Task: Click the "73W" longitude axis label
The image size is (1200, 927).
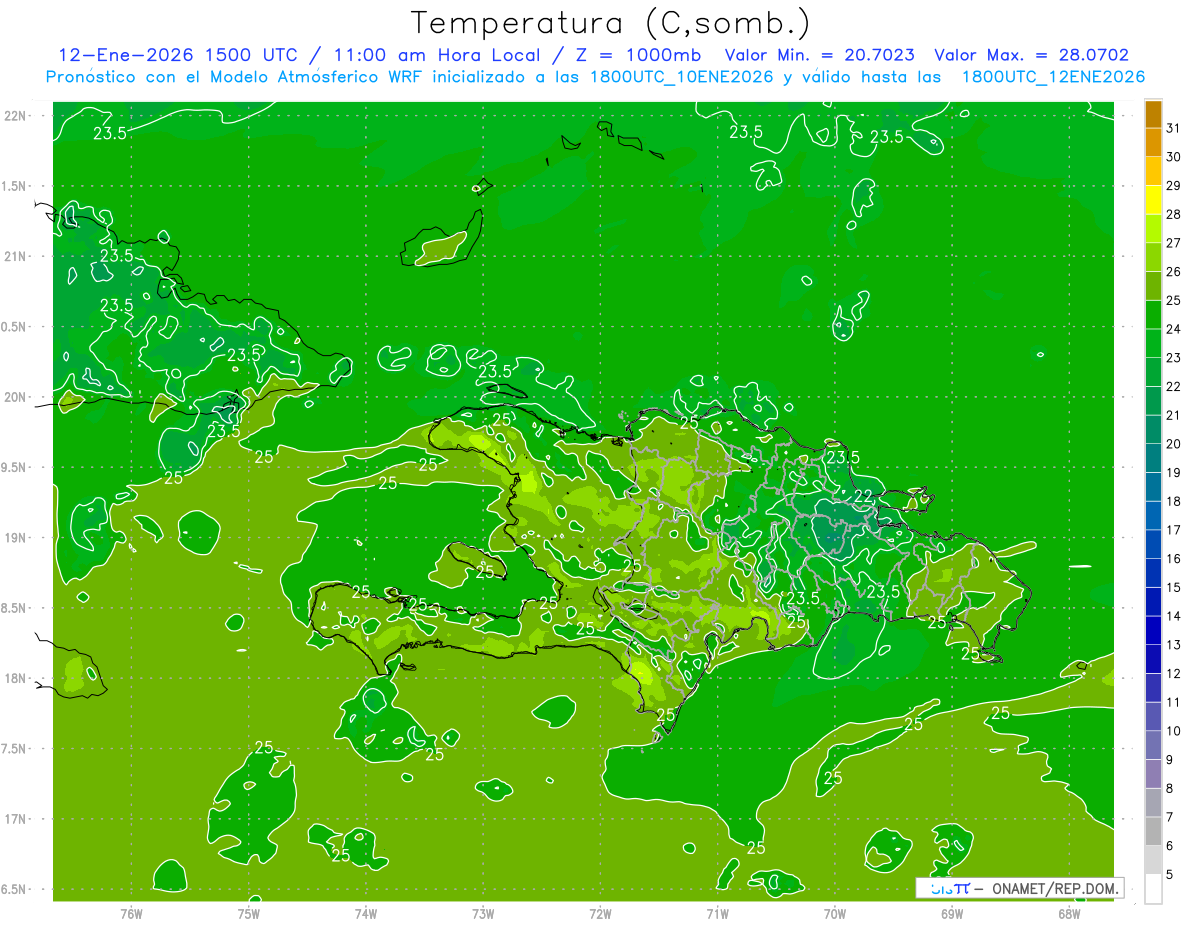Action: (483, 914)
